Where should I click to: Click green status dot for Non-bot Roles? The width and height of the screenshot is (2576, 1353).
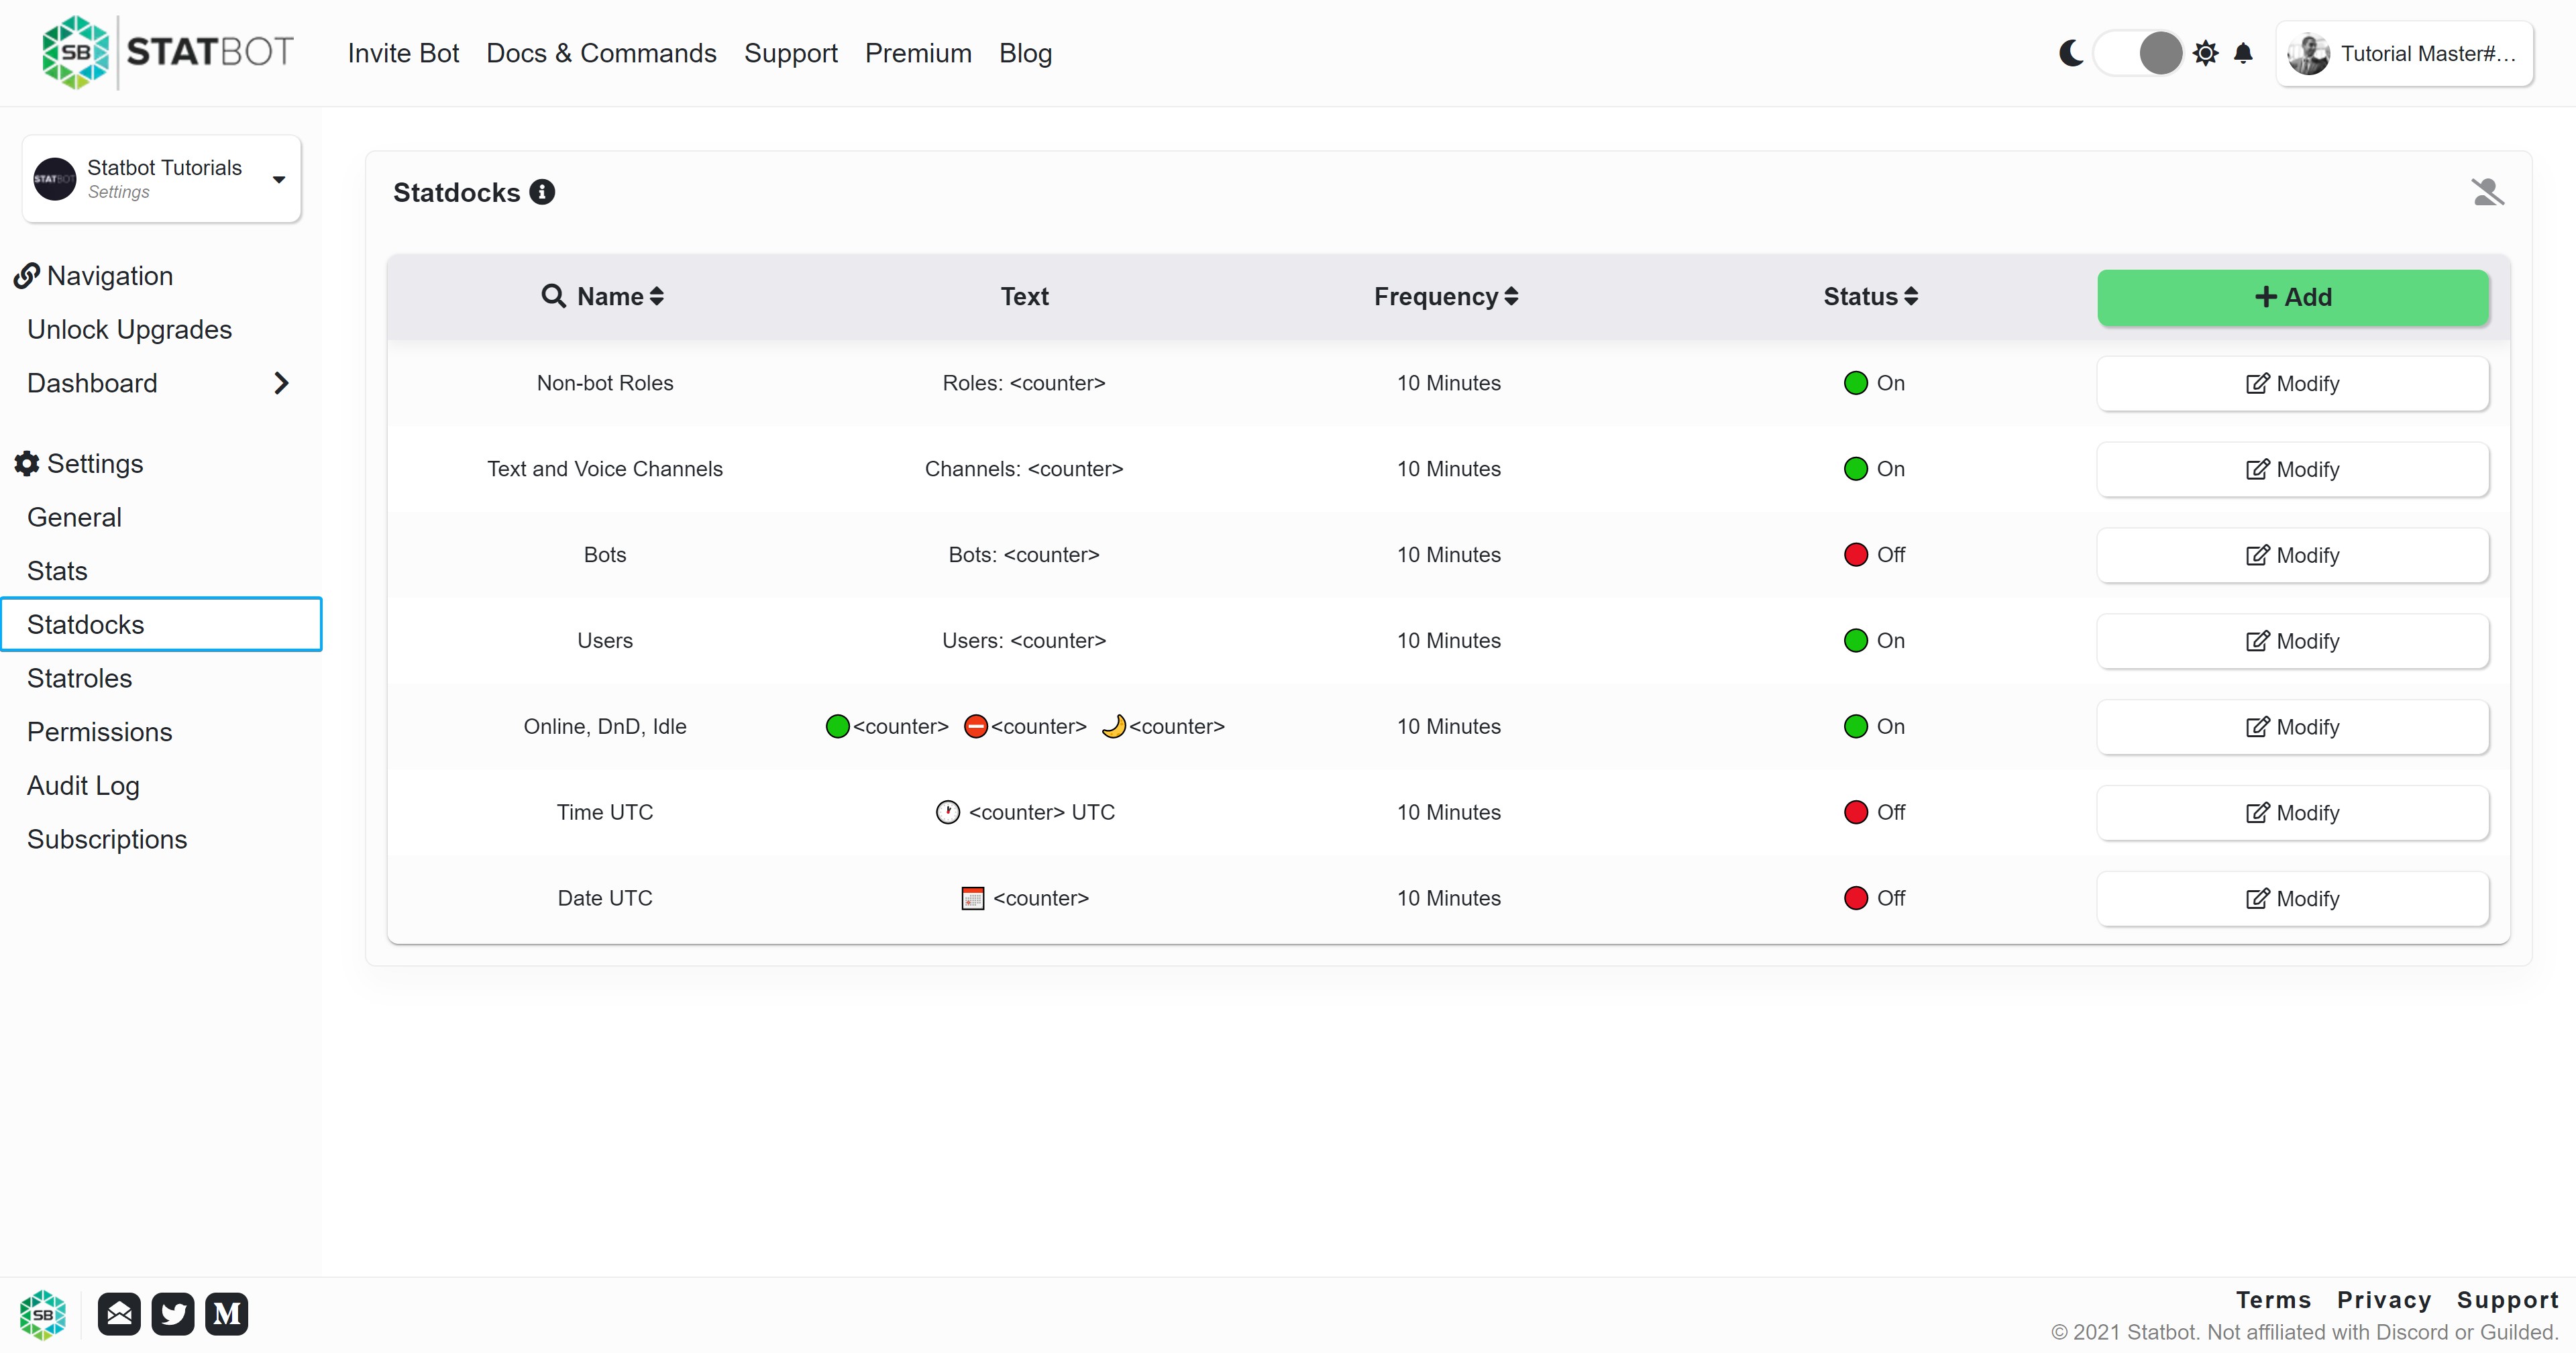[1856, 383]
